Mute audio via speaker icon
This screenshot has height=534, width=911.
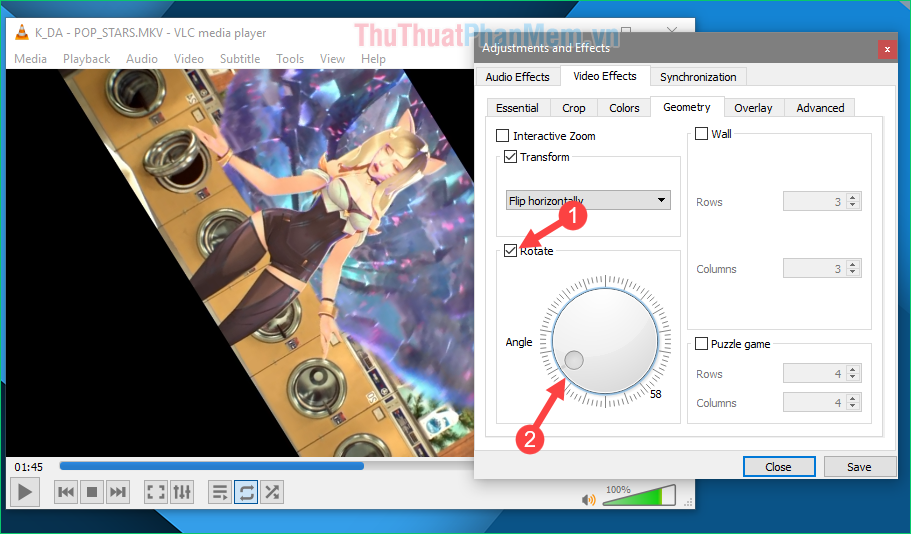point(589,499)
